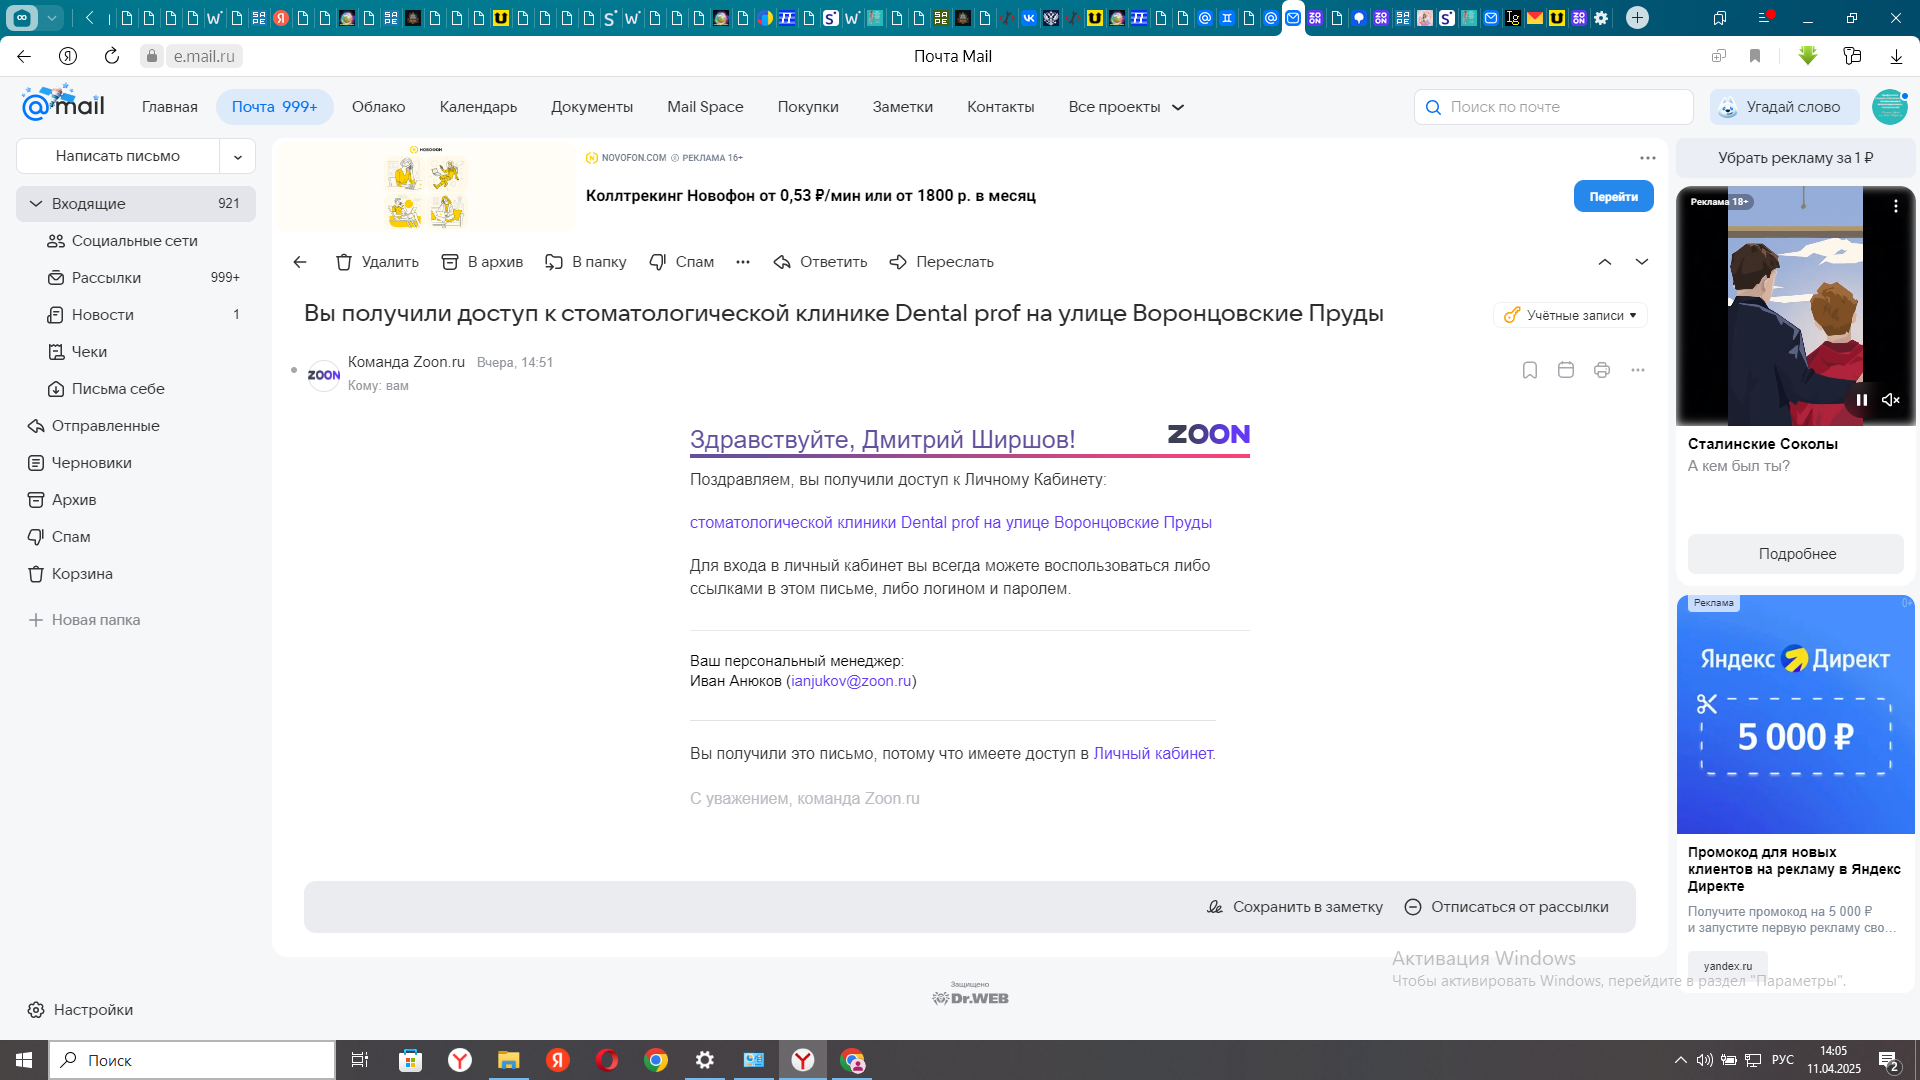Open Личный кабинет link

(x=1153, y=754)
